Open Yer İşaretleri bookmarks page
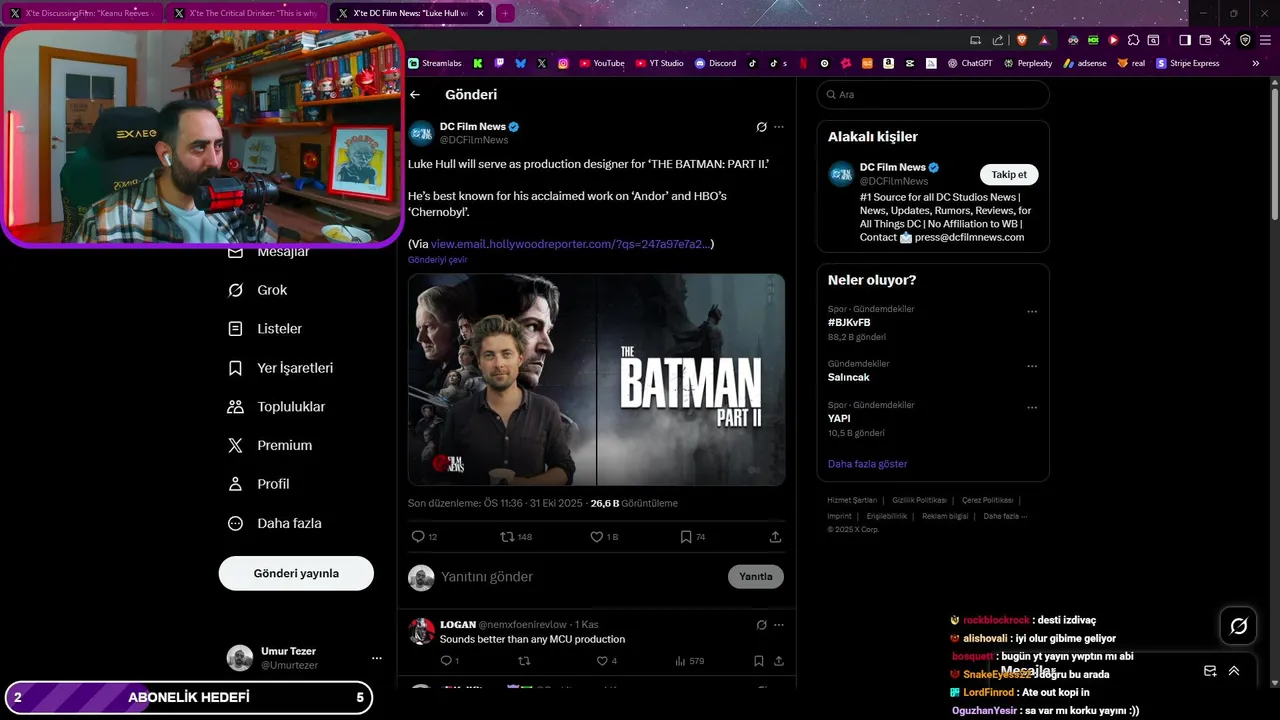 (x=281, y=368)
